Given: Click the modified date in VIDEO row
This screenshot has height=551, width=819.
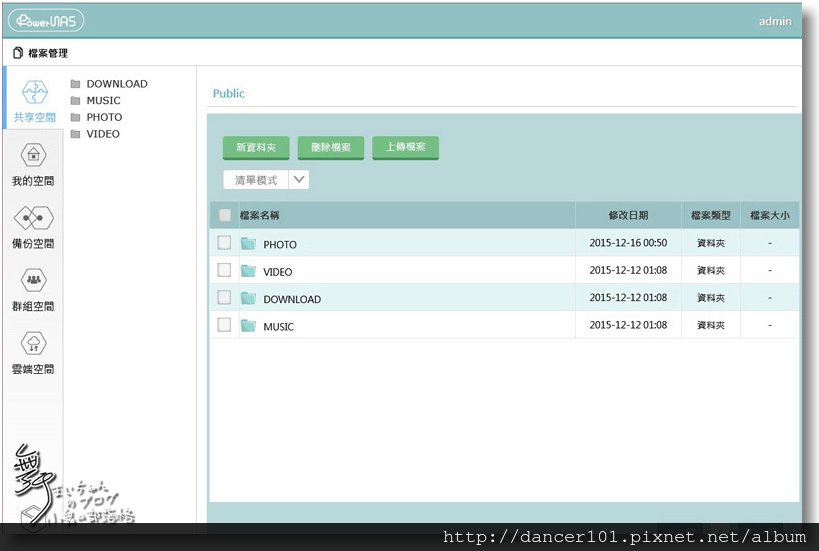Looking at the screenshot, I should [628, 270].
